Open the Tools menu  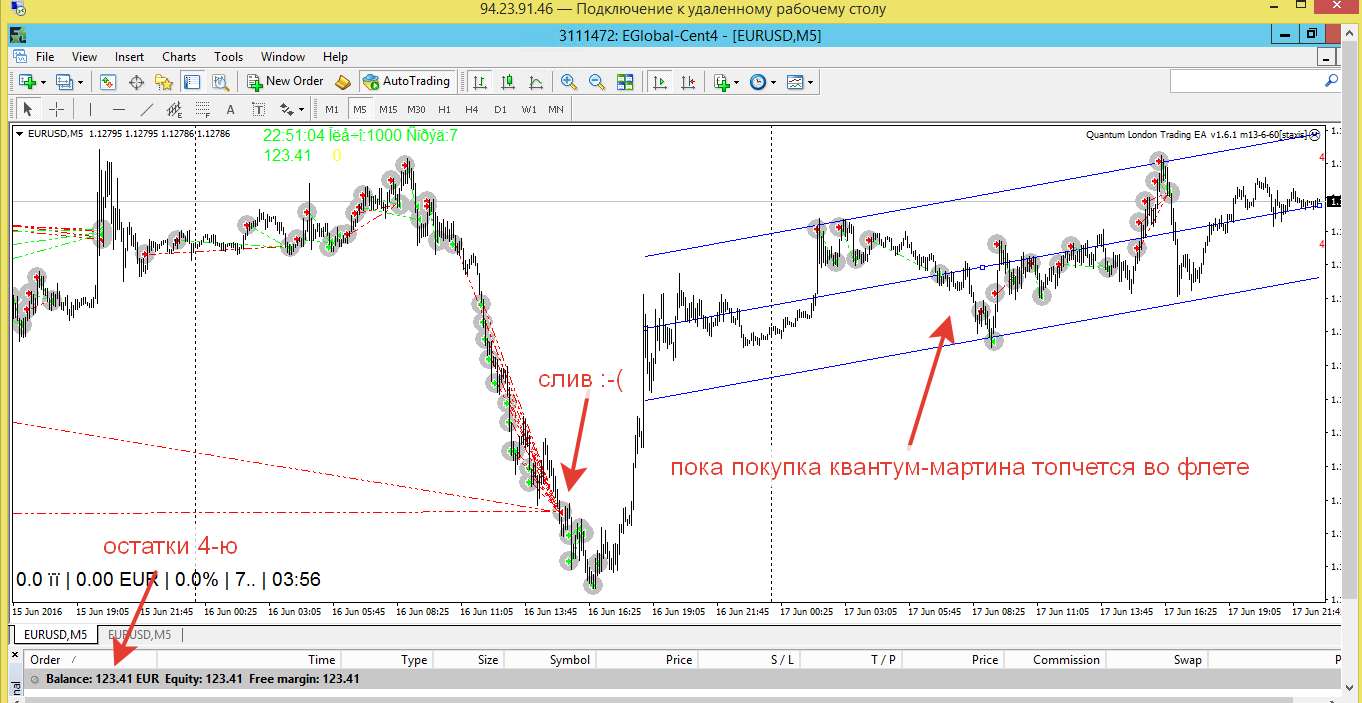[228, 57]
